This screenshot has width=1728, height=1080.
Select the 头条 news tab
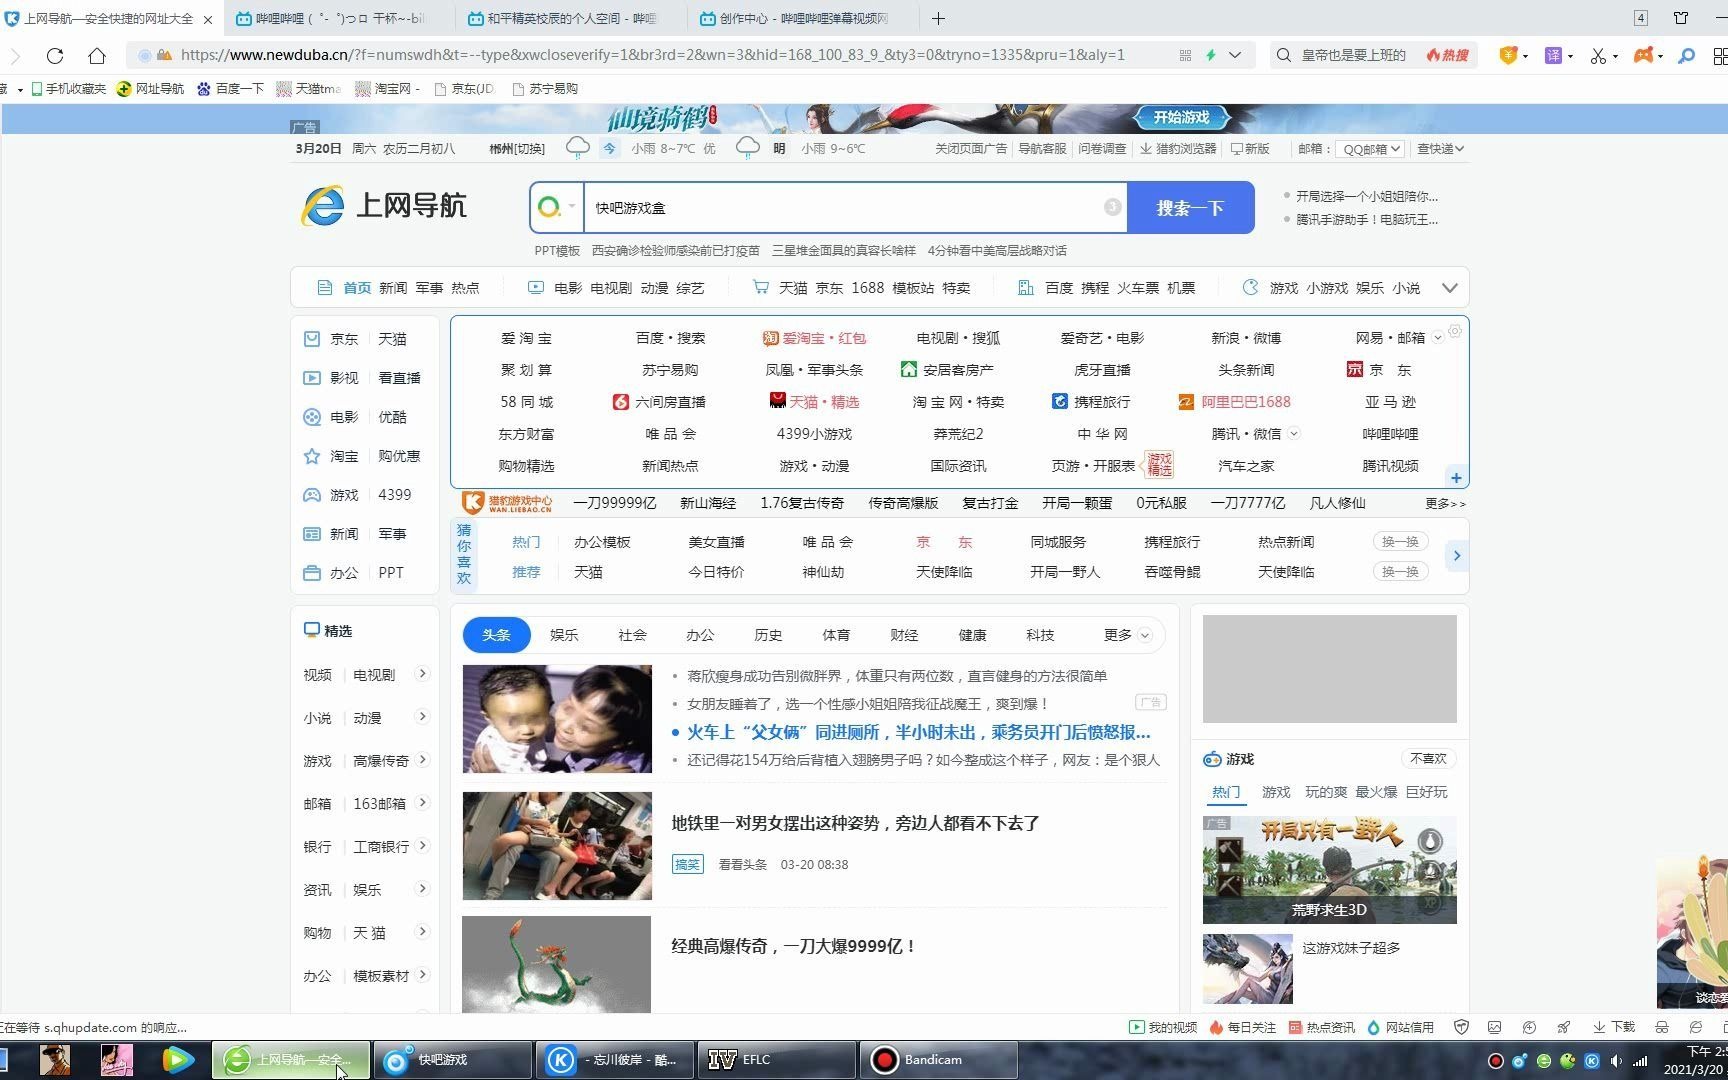coord(496,635)
